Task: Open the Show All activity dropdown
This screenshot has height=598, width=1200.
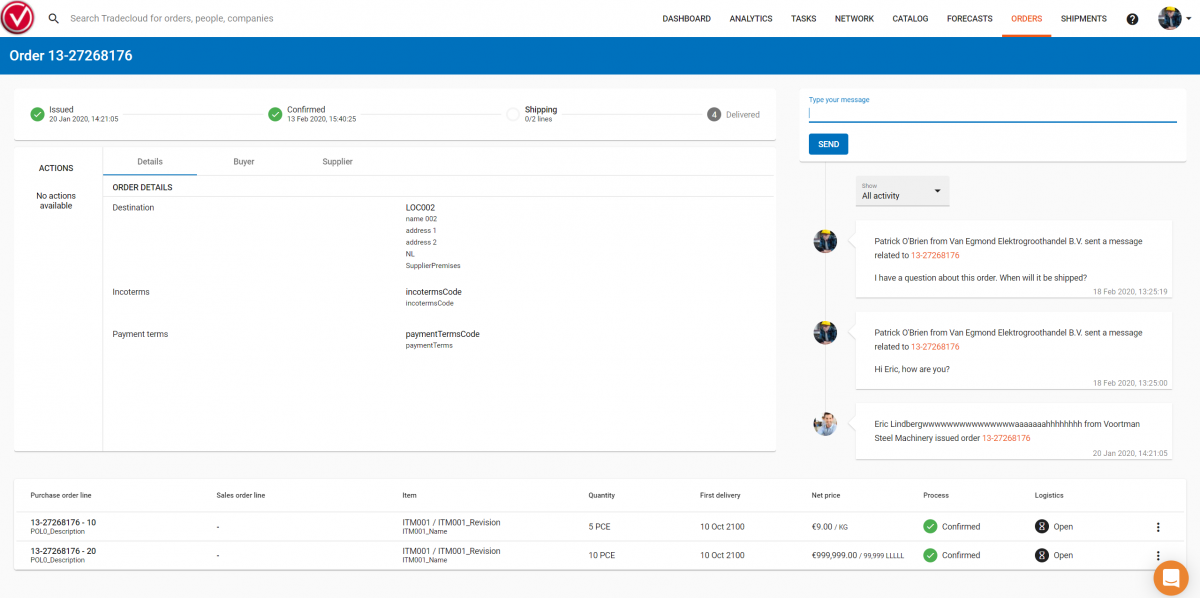Action: (x=901, y=191)
